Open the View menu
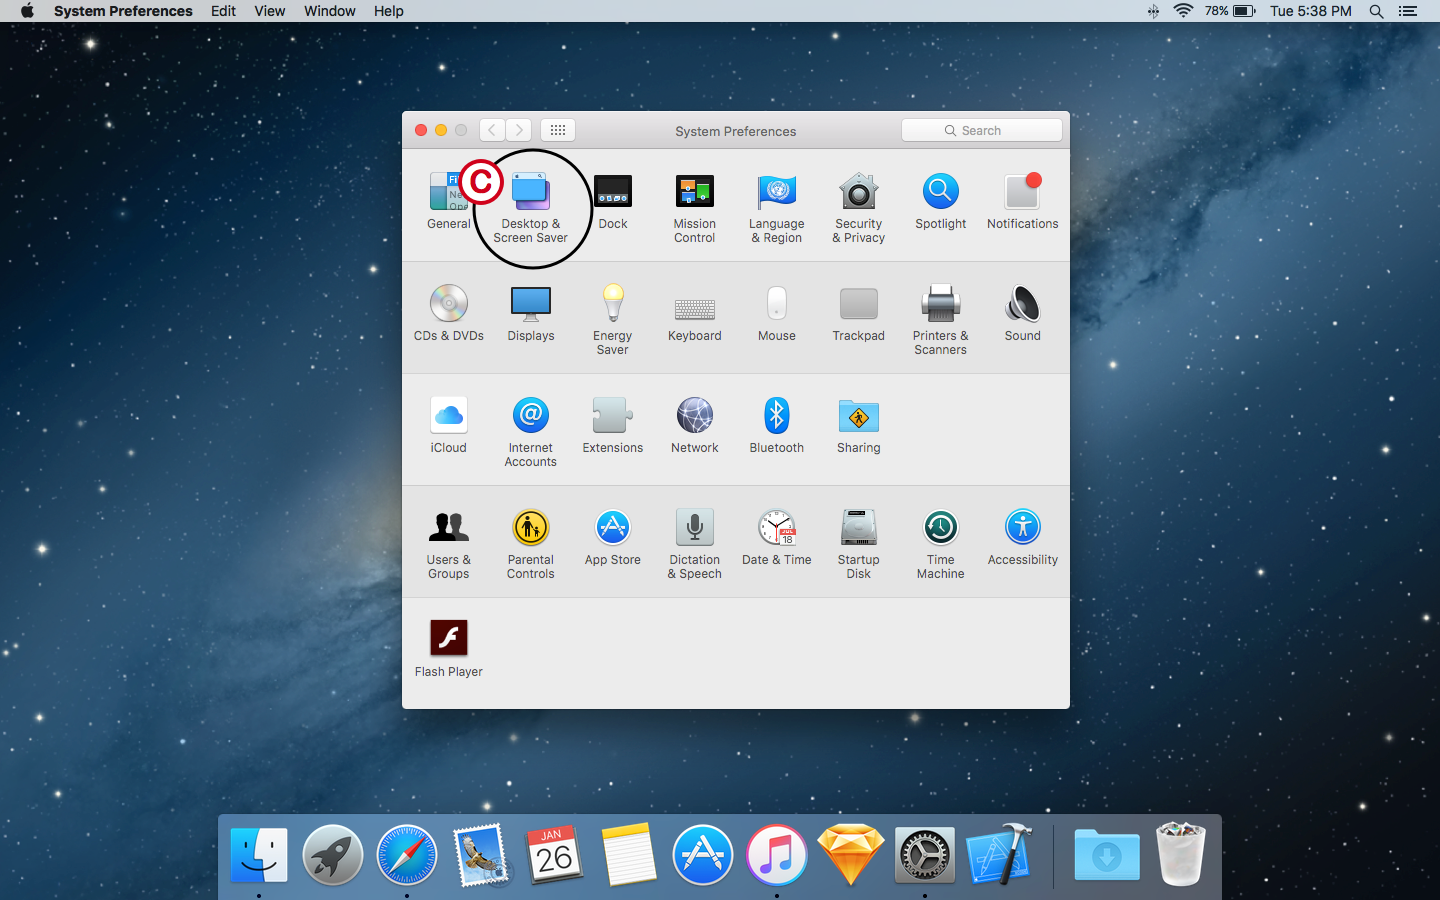This screenshot has width=1440, height=900. [269, 11]
